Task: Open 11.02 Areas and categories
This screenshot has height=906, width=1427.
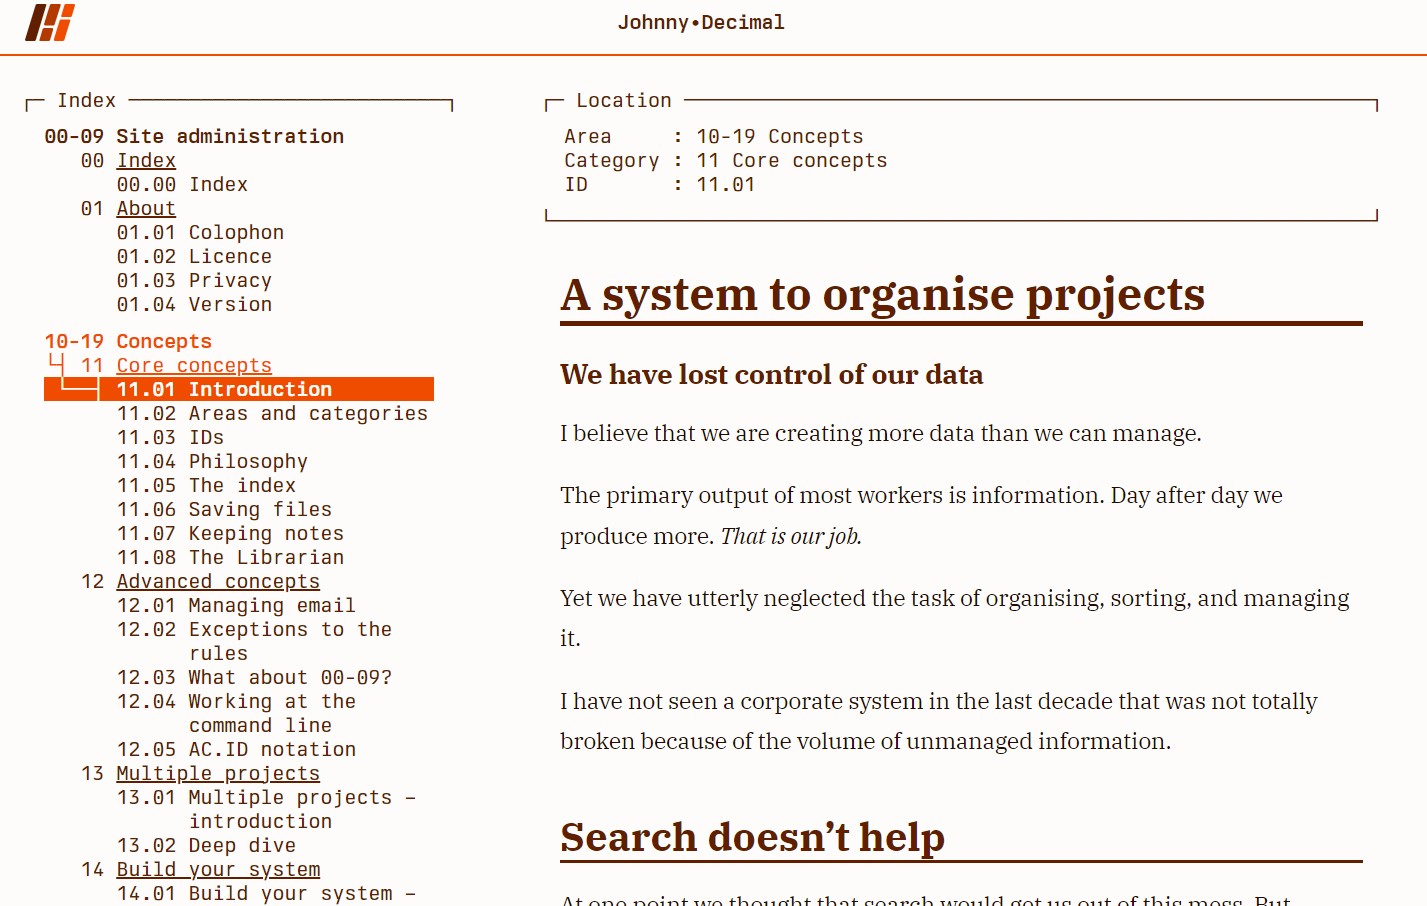Action: click(272, 414)
